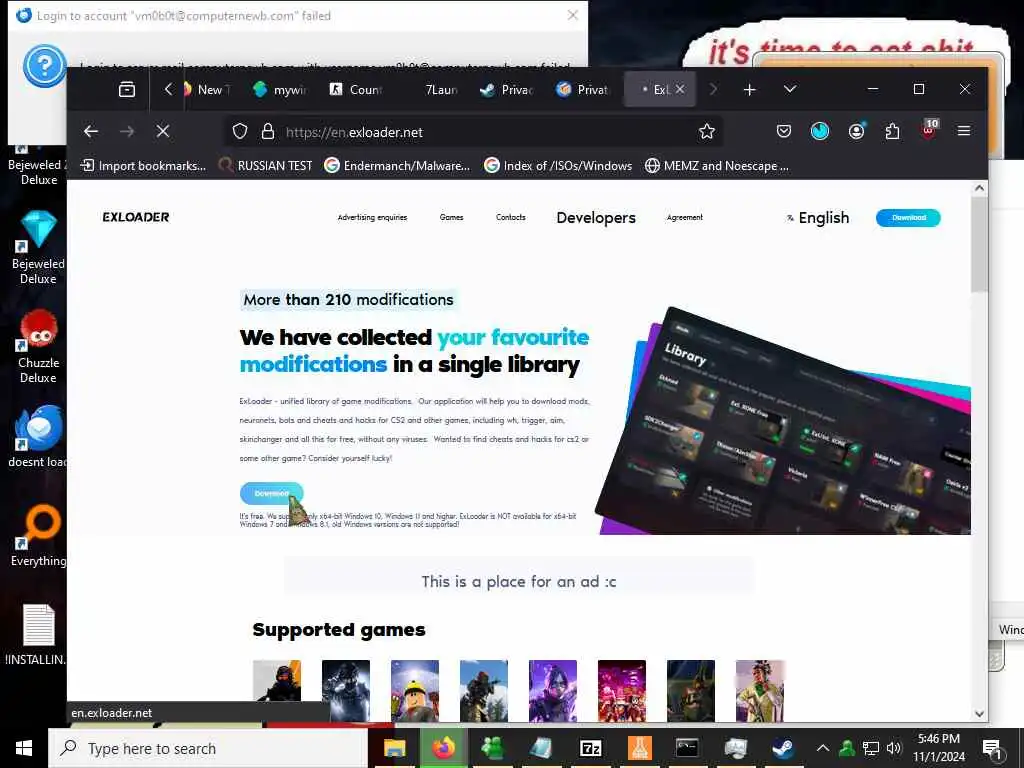Click header Download button
Image resolution: width=1024 pixels, height=768 pixels.
[908, 217]
